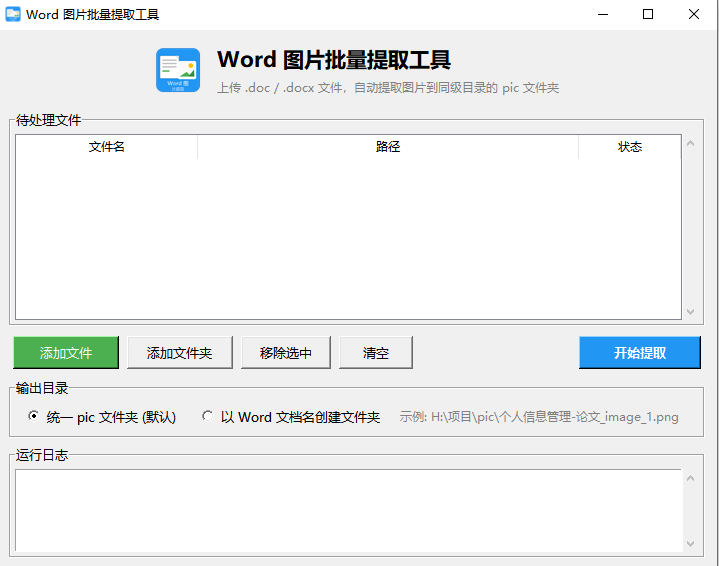
Task: Click the 运行日志 box's scroll up arrow
Action: [x=691, y=478]
